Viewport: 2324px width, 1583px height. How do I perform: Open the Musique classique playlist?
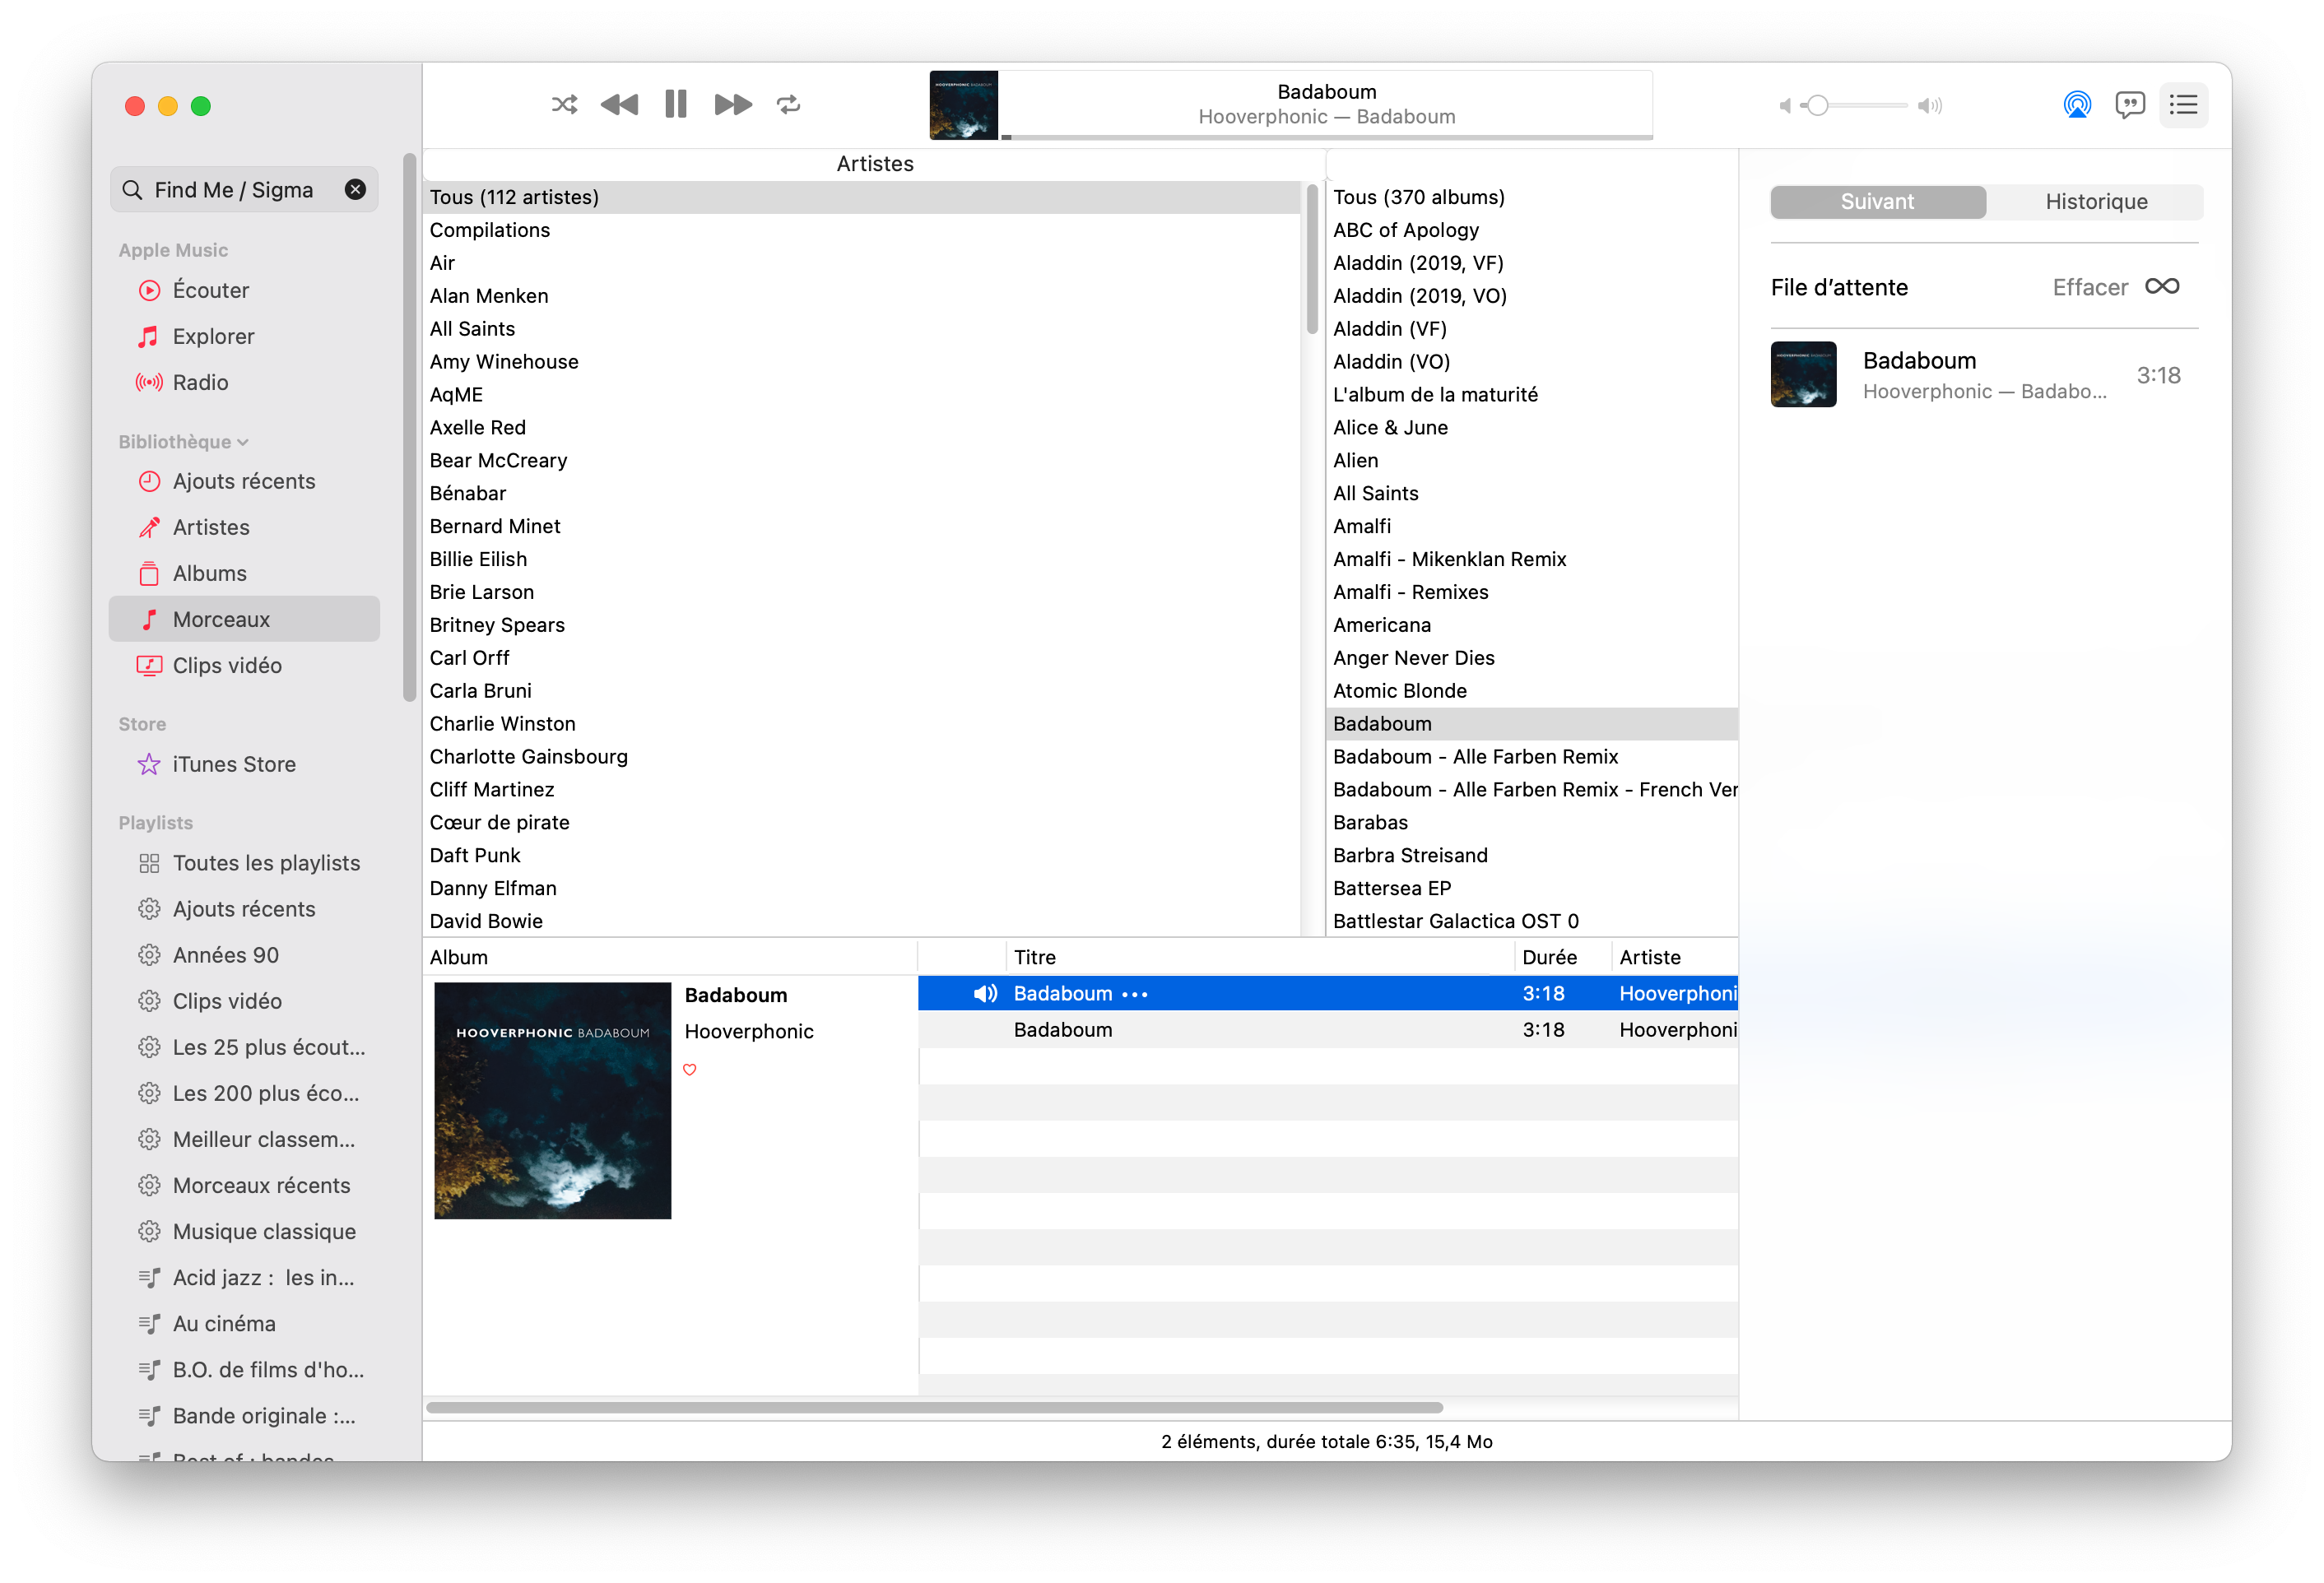pos(244,1231)
